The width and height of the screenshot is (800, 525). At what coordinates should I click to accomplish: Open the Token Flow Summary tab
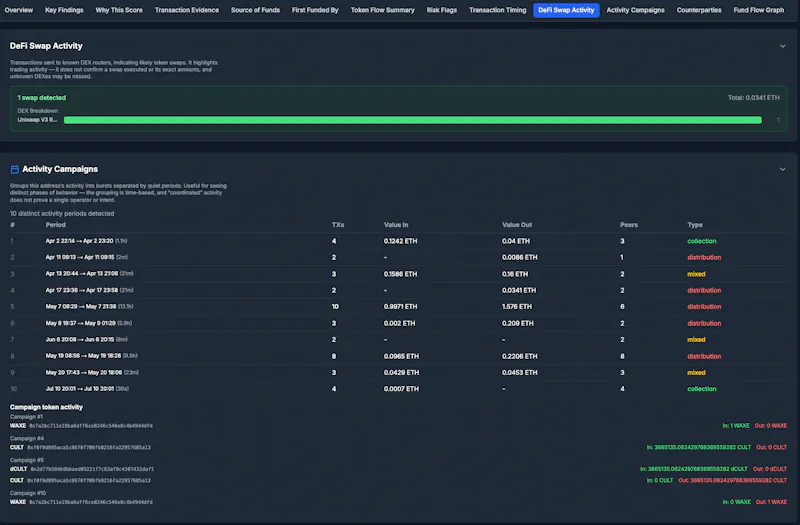pos(383,10)
